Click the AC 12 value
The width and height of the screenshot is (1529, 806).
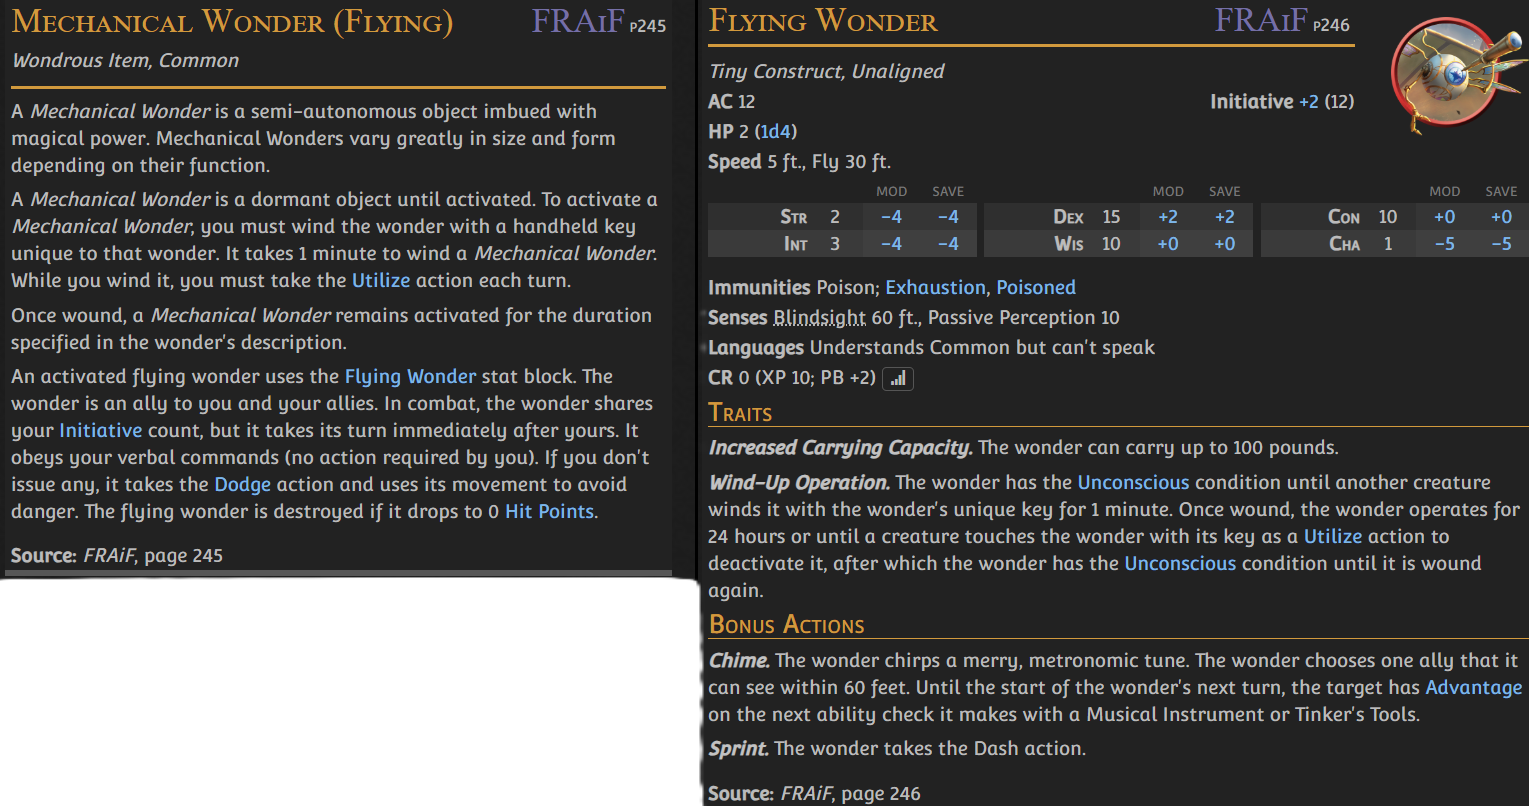[731, 102]
